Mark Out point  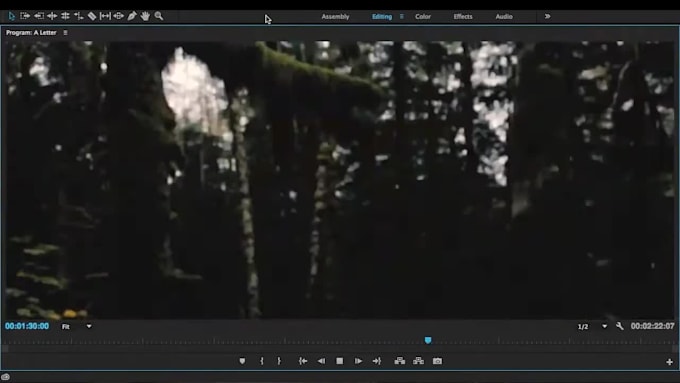[x=279, y=361]
